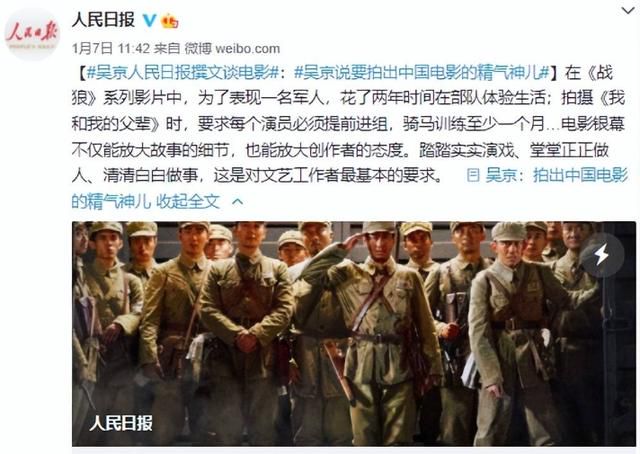Open the soldiers photo thumbnail
Viewport: 640px width, 454px height.
pyautogui.click(x=354, y=334)
